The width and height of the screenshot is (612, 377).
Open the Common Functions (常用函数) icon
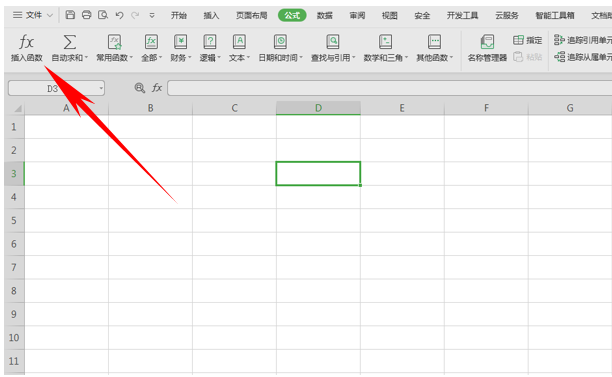114,41
